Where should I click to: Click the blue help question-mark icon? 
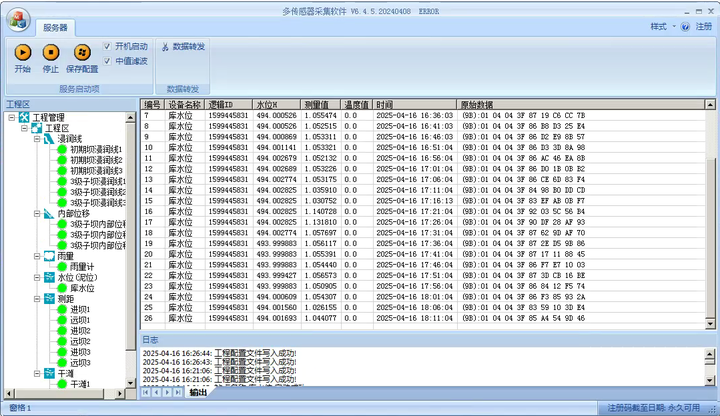(685, 27)
